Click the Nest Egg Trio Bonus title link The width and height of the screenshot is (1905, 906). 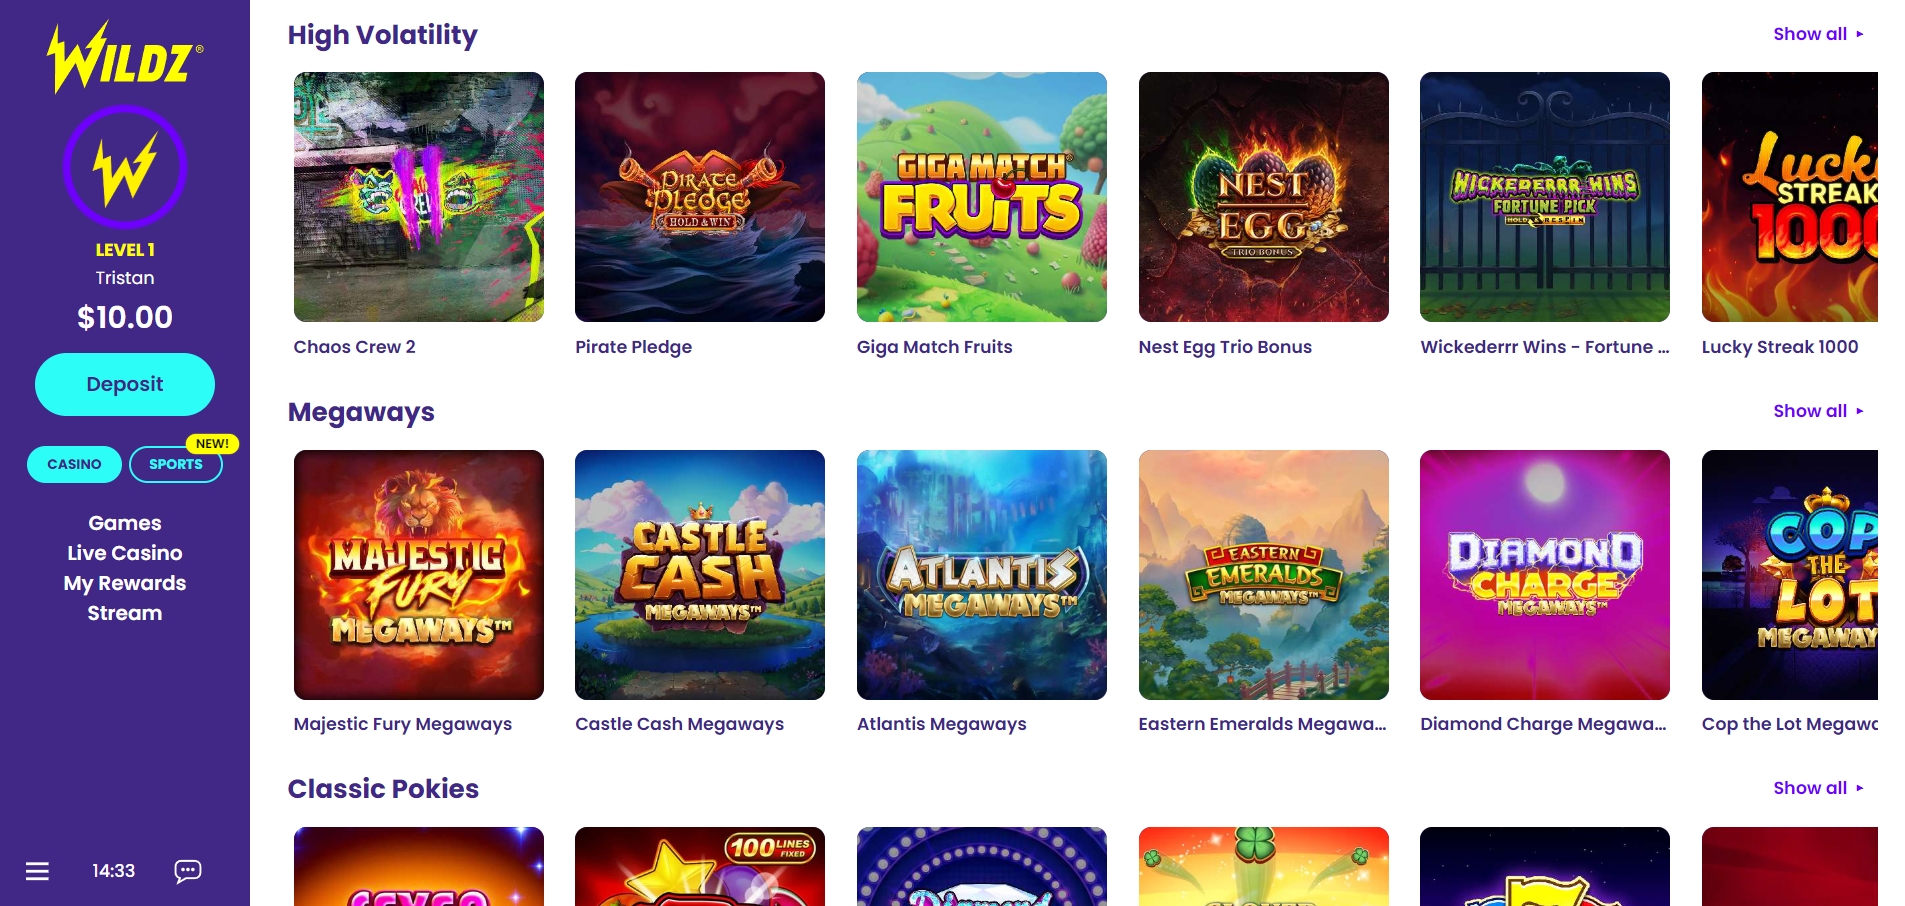[1225, 347]
